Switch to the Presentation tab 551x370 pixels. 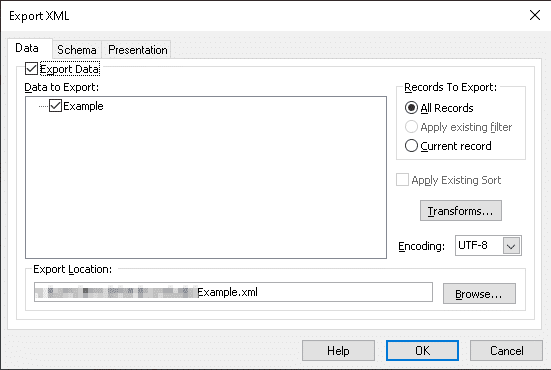pos(137,50)
